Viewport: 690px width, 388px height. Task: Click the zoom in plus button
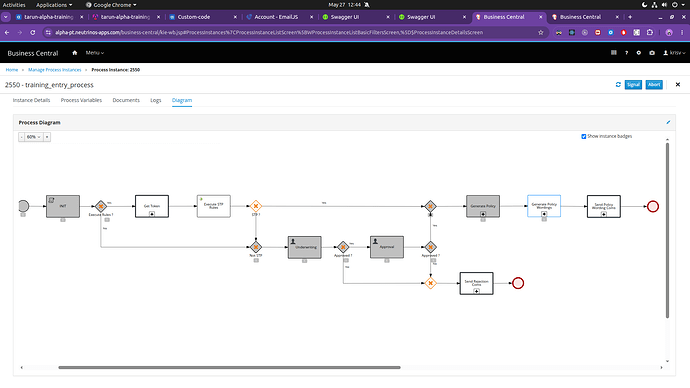47,137
